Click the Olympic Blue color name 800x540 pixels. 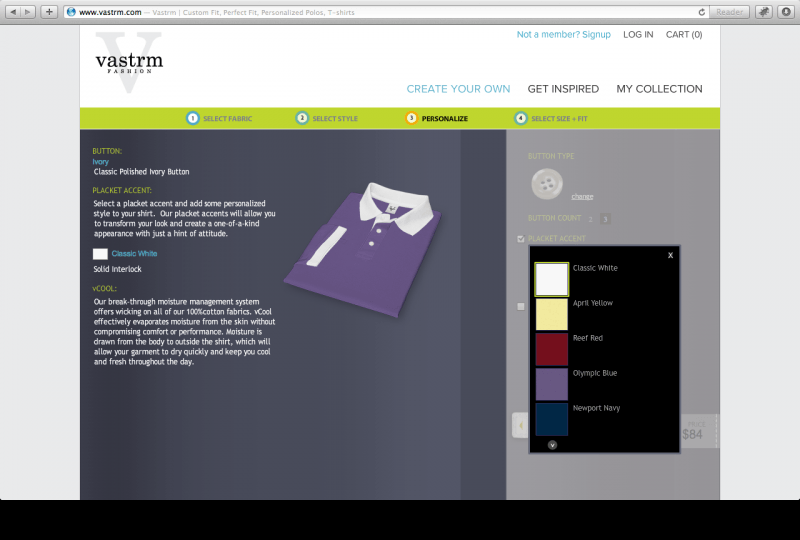[x=595, y=373]
